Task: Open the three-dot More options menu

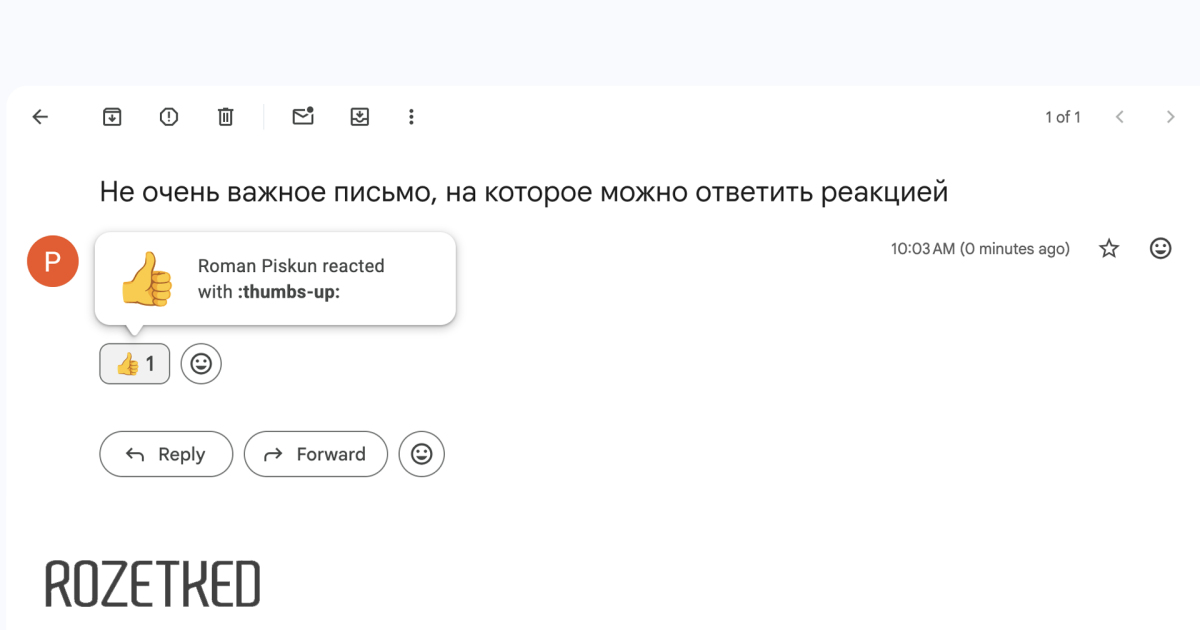Action: (411, 117)
